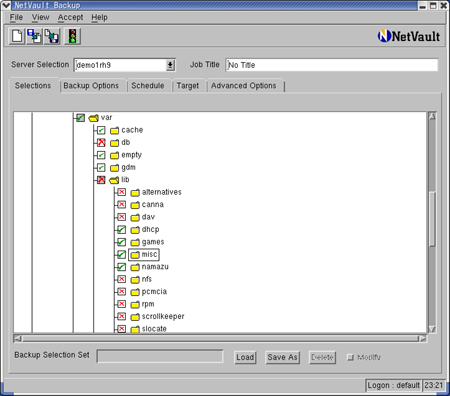Click the folder icon next to var
This screenshot has width=450, height=396.
coord(94,118)
